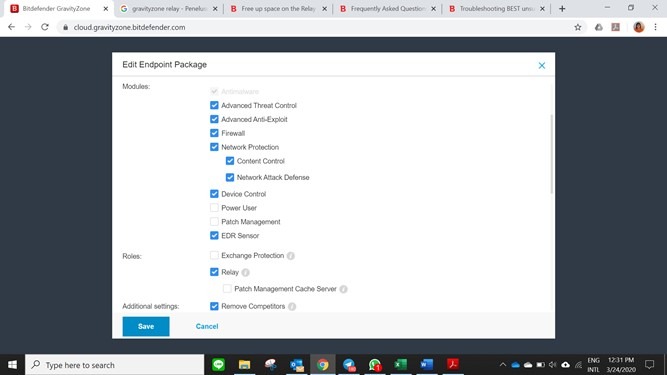Open Outlook from taskbar
Viewport: 667px width, 375px height.
[297, 365]
